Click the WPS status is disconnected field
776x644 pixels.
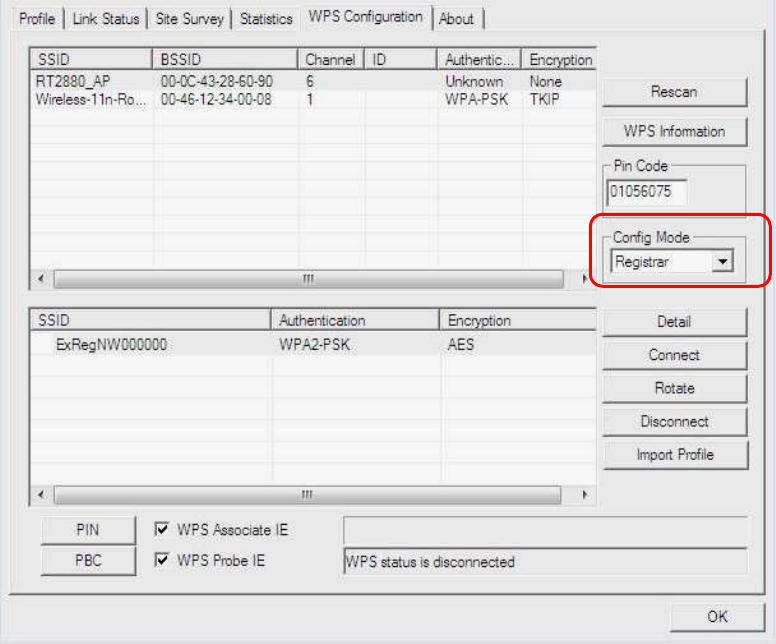545,561
